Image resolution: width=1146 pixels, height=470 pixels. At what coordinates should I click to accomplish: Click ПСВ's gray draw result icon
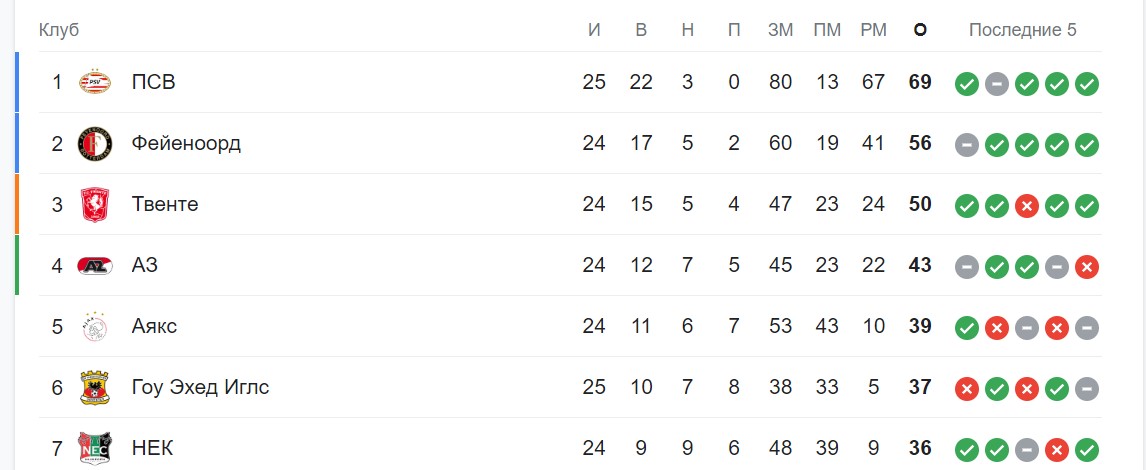996,84
